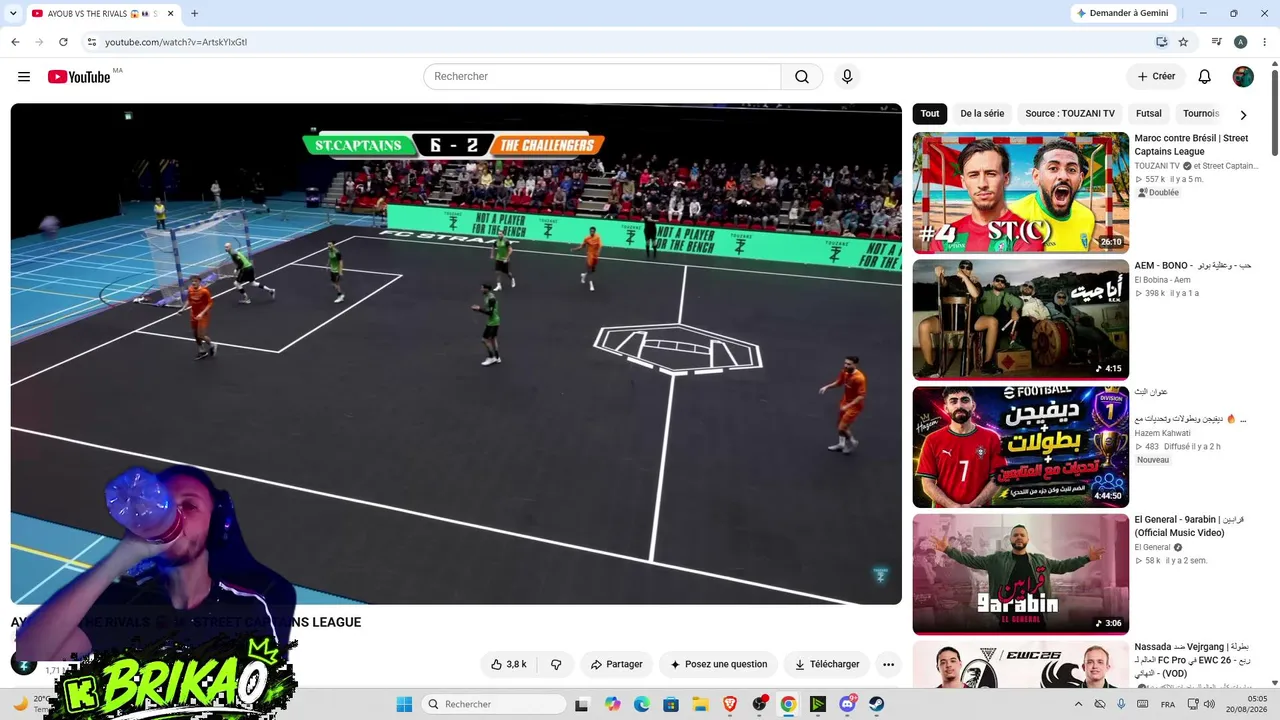Viewport: 1280px width, 720px height.
Task: Select the Tout filter chip
Action: point(930,114)
